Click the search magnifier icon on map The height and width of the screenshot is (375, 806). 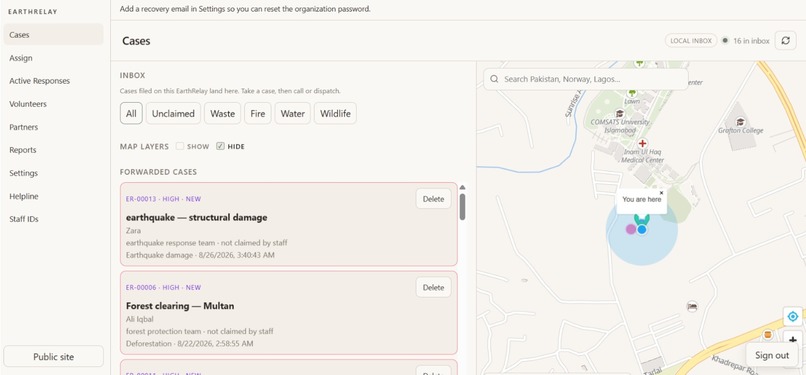pos(494,79)
